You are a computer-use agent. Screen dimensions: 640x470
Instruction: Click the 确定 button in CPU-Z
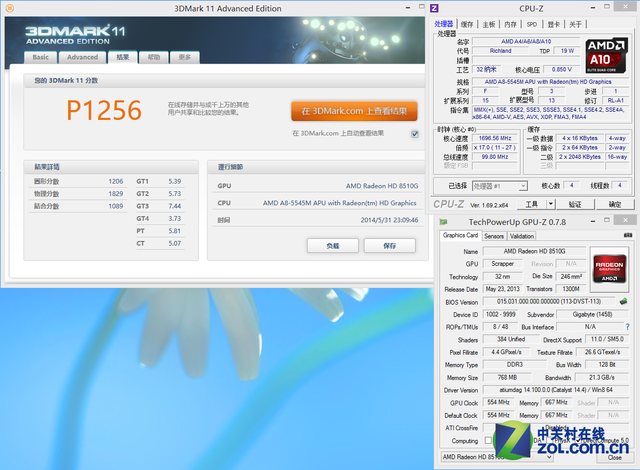615,204
